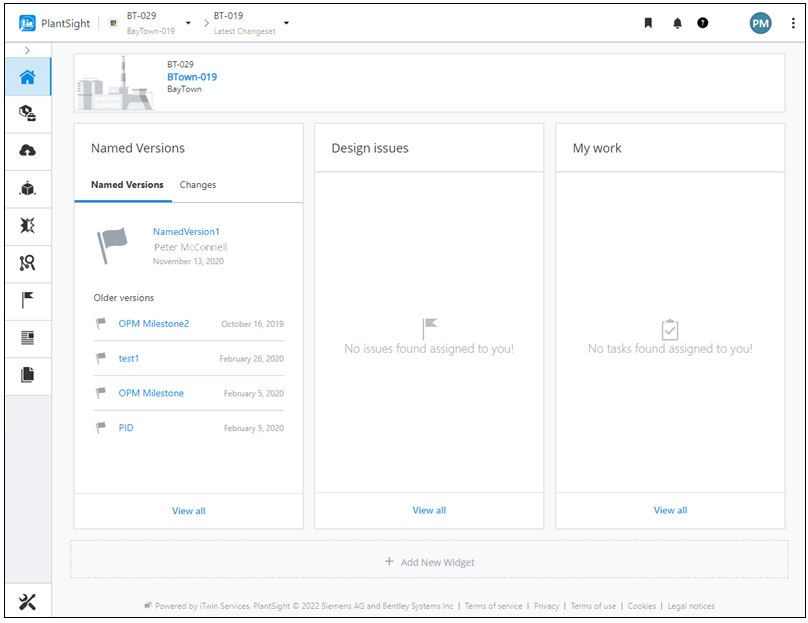Screen dimensions: 808x623
Task: Switch to the Changes tab
Action: click(197, 185)
